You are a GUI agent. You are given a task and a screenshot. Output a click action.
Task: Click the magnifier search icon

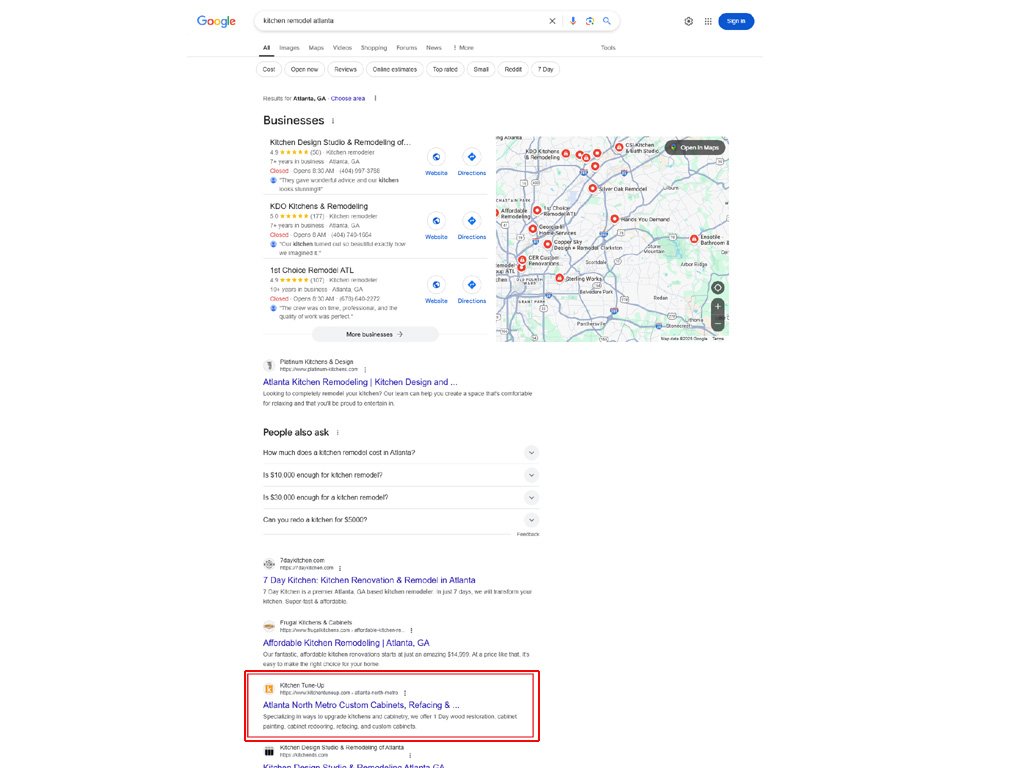[x=607, y=21]
